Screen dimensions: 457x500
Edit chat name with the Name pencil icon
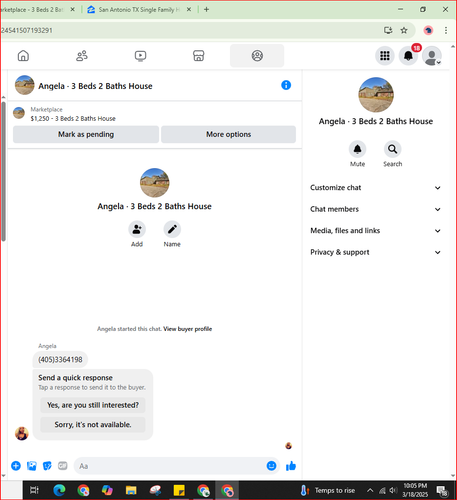click(172, 229)
